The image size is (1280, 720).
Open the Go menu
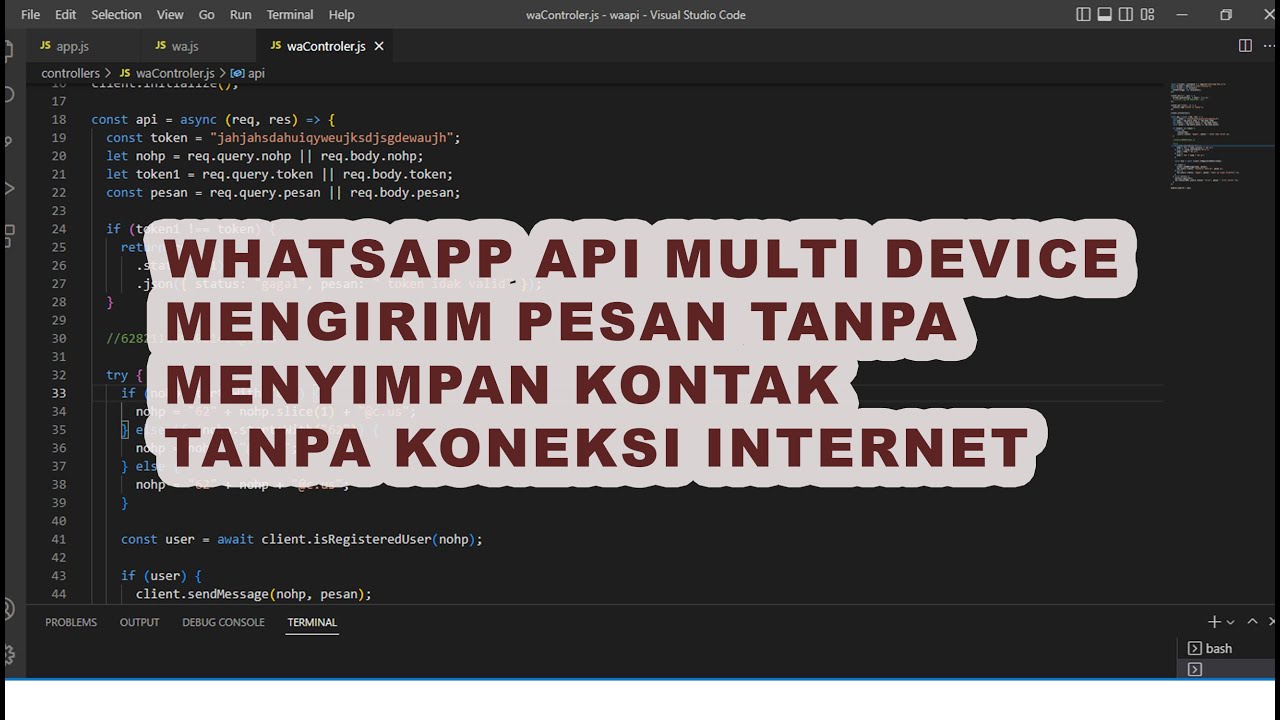[207, 15]
